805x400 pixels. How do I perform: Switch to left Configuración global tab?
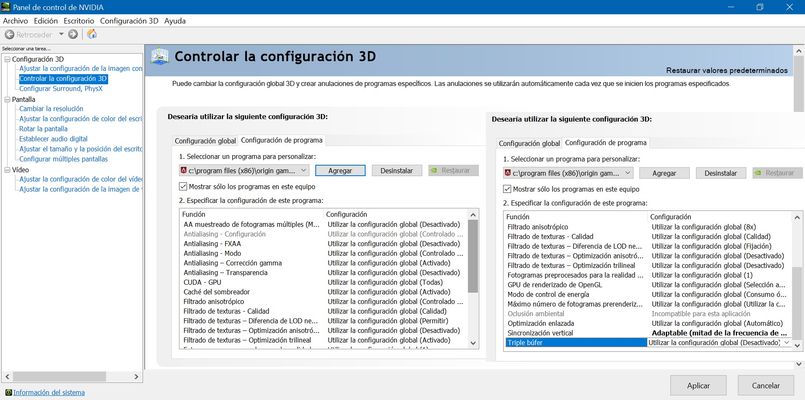[x=205, y=141]
